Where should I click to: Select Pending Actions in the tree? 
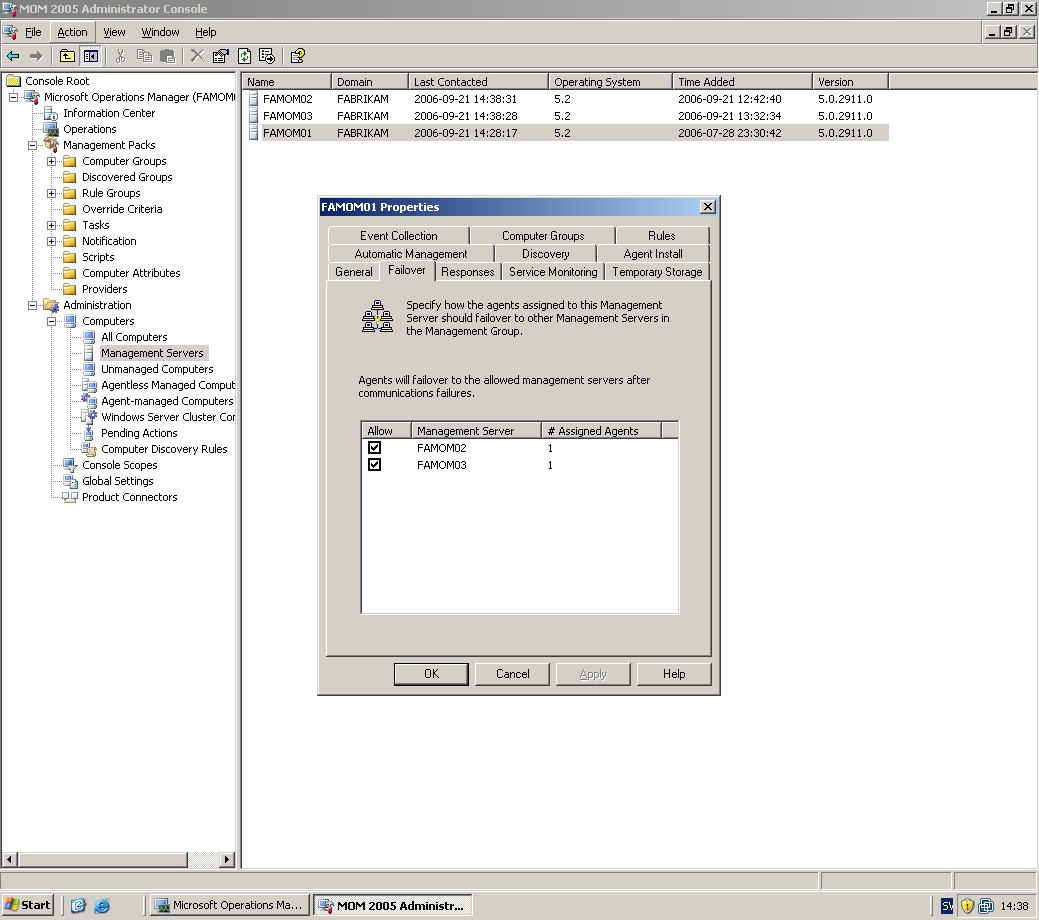(139, 433)
